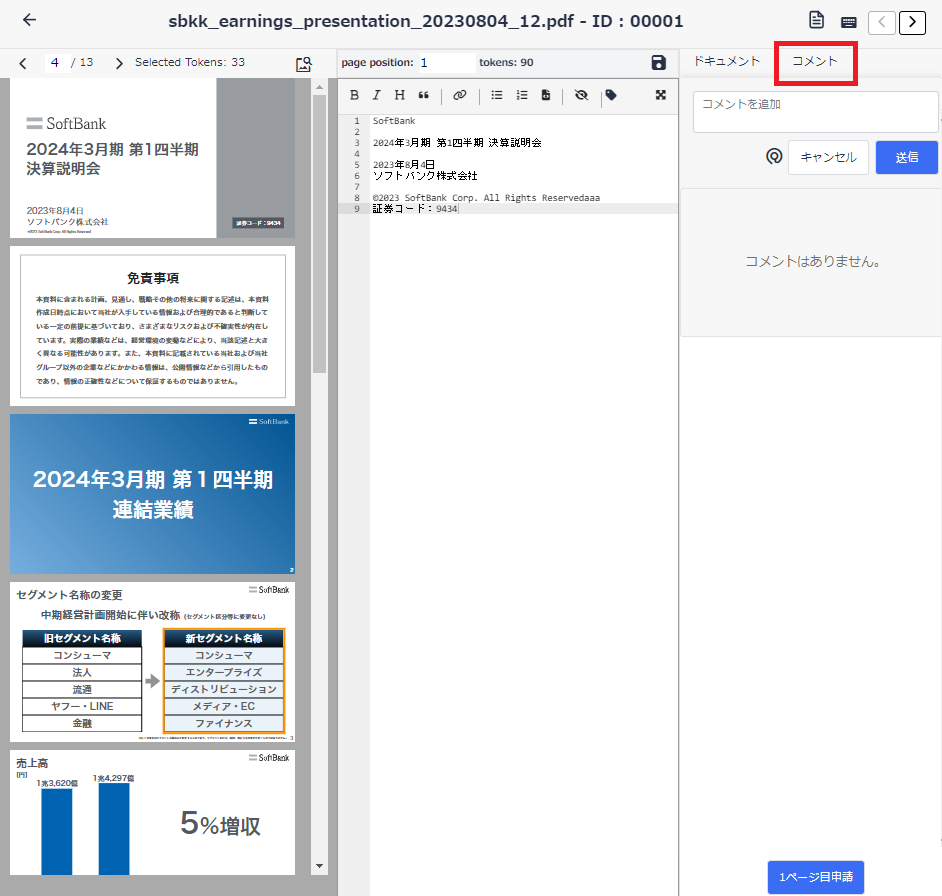Switch to the ドキュメント tab

tap(727, 61)
